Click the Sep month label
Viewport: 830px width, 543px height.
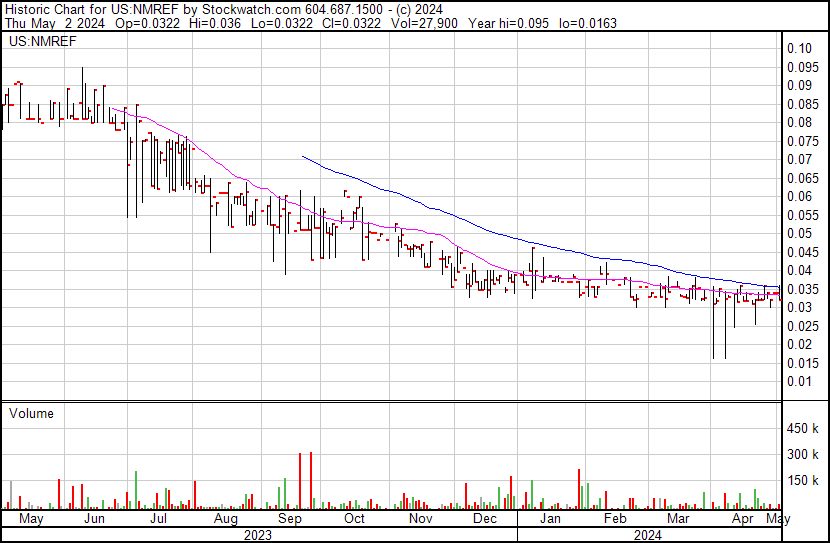point(290,519)
